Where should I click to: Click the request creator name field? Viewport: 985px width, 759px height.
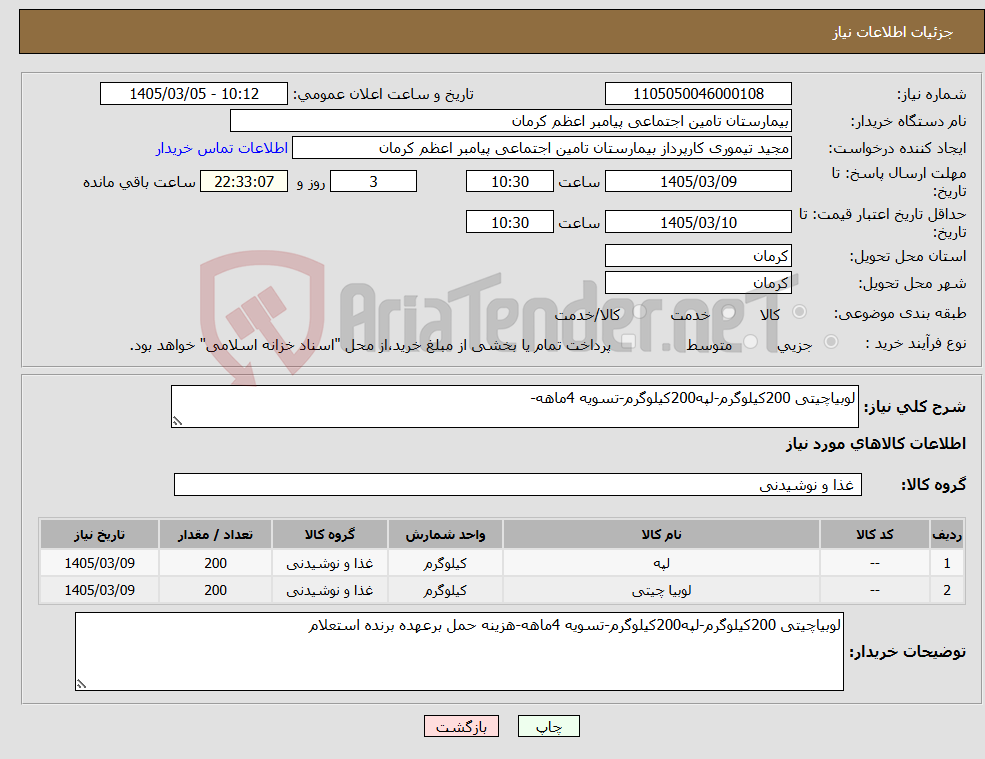pos(541,148)
